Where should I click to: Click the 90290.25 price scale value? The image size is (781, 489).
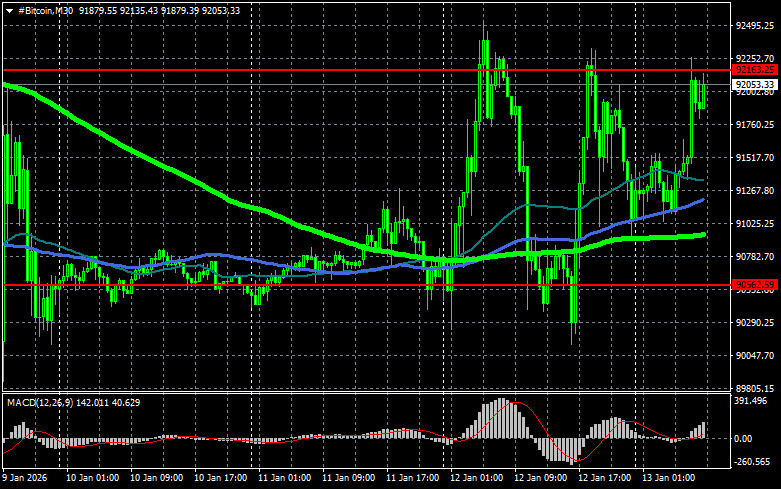[755, 323]
